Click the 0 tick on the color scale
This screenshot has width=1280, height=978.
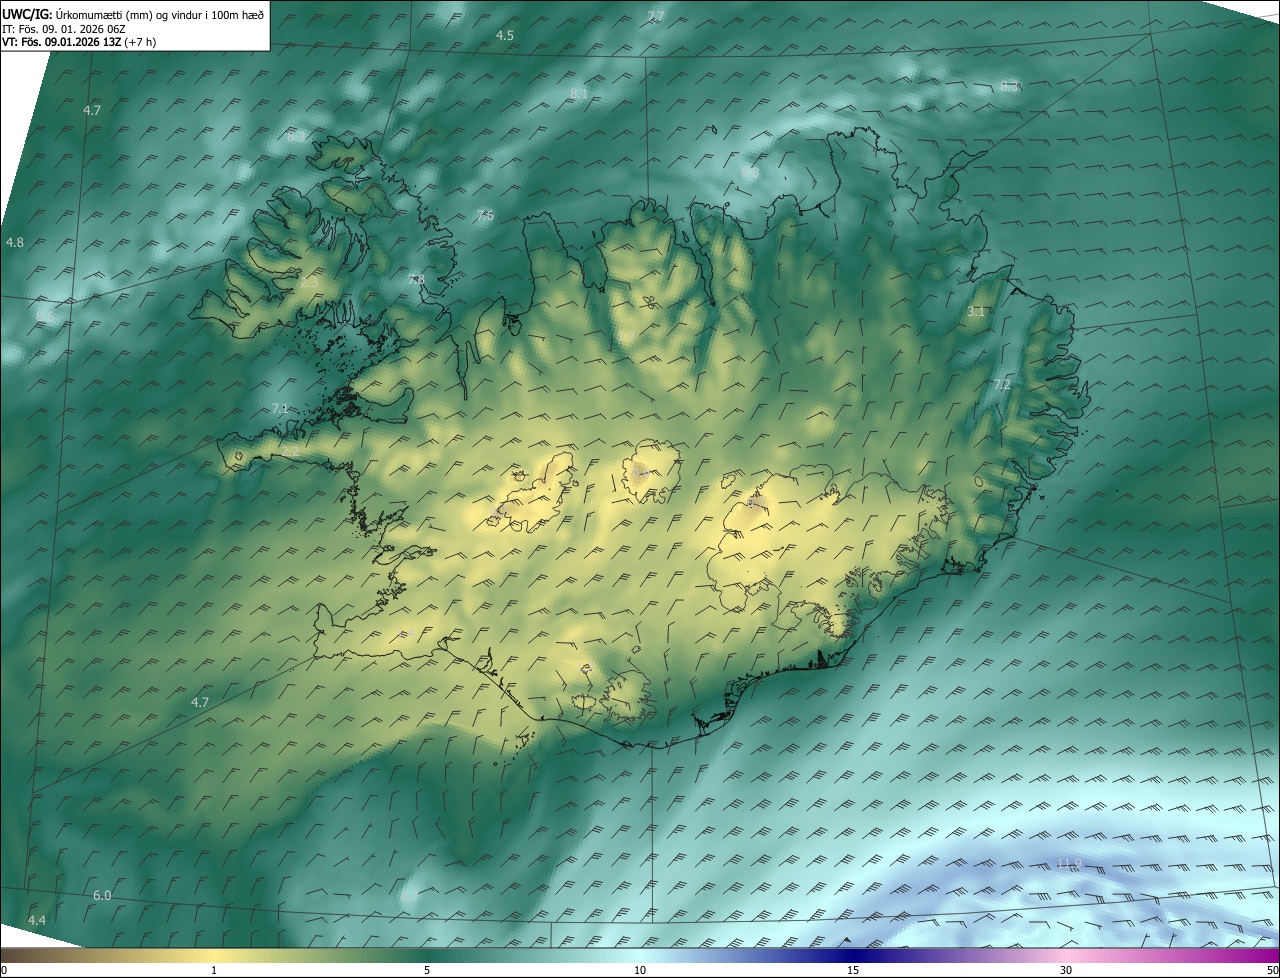tap(4, 970)
